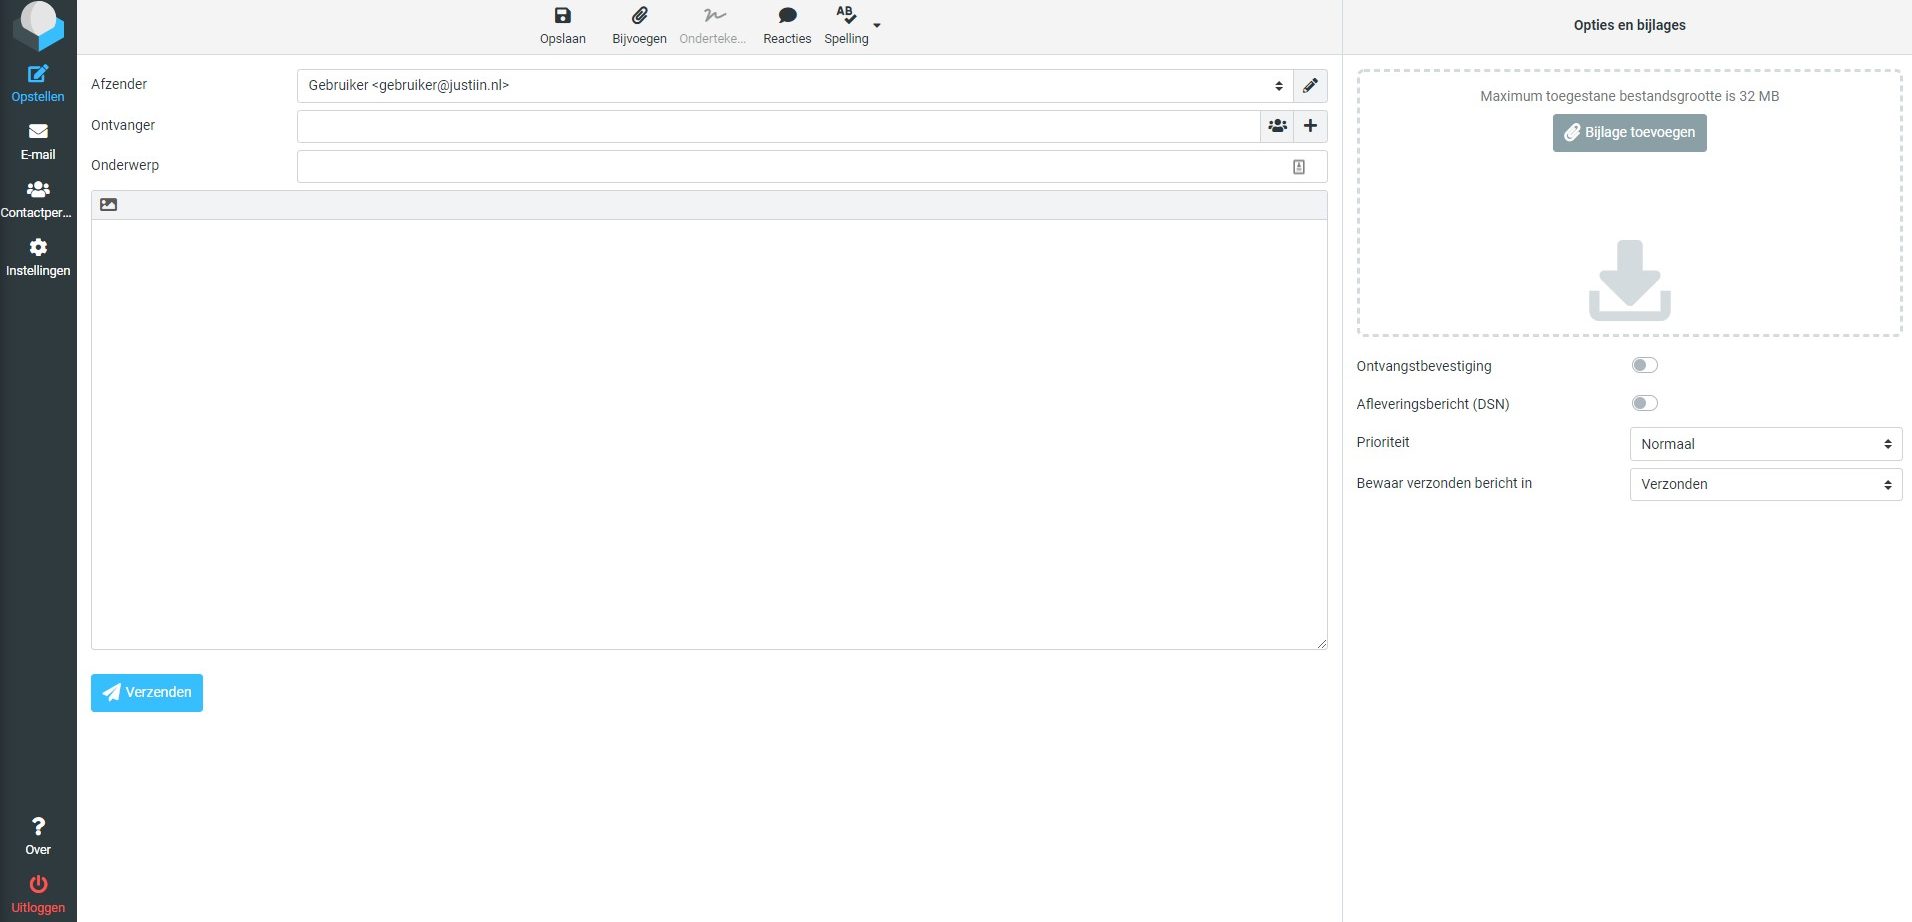Click the Onderwerp subject input field

(x=812, y=166)
